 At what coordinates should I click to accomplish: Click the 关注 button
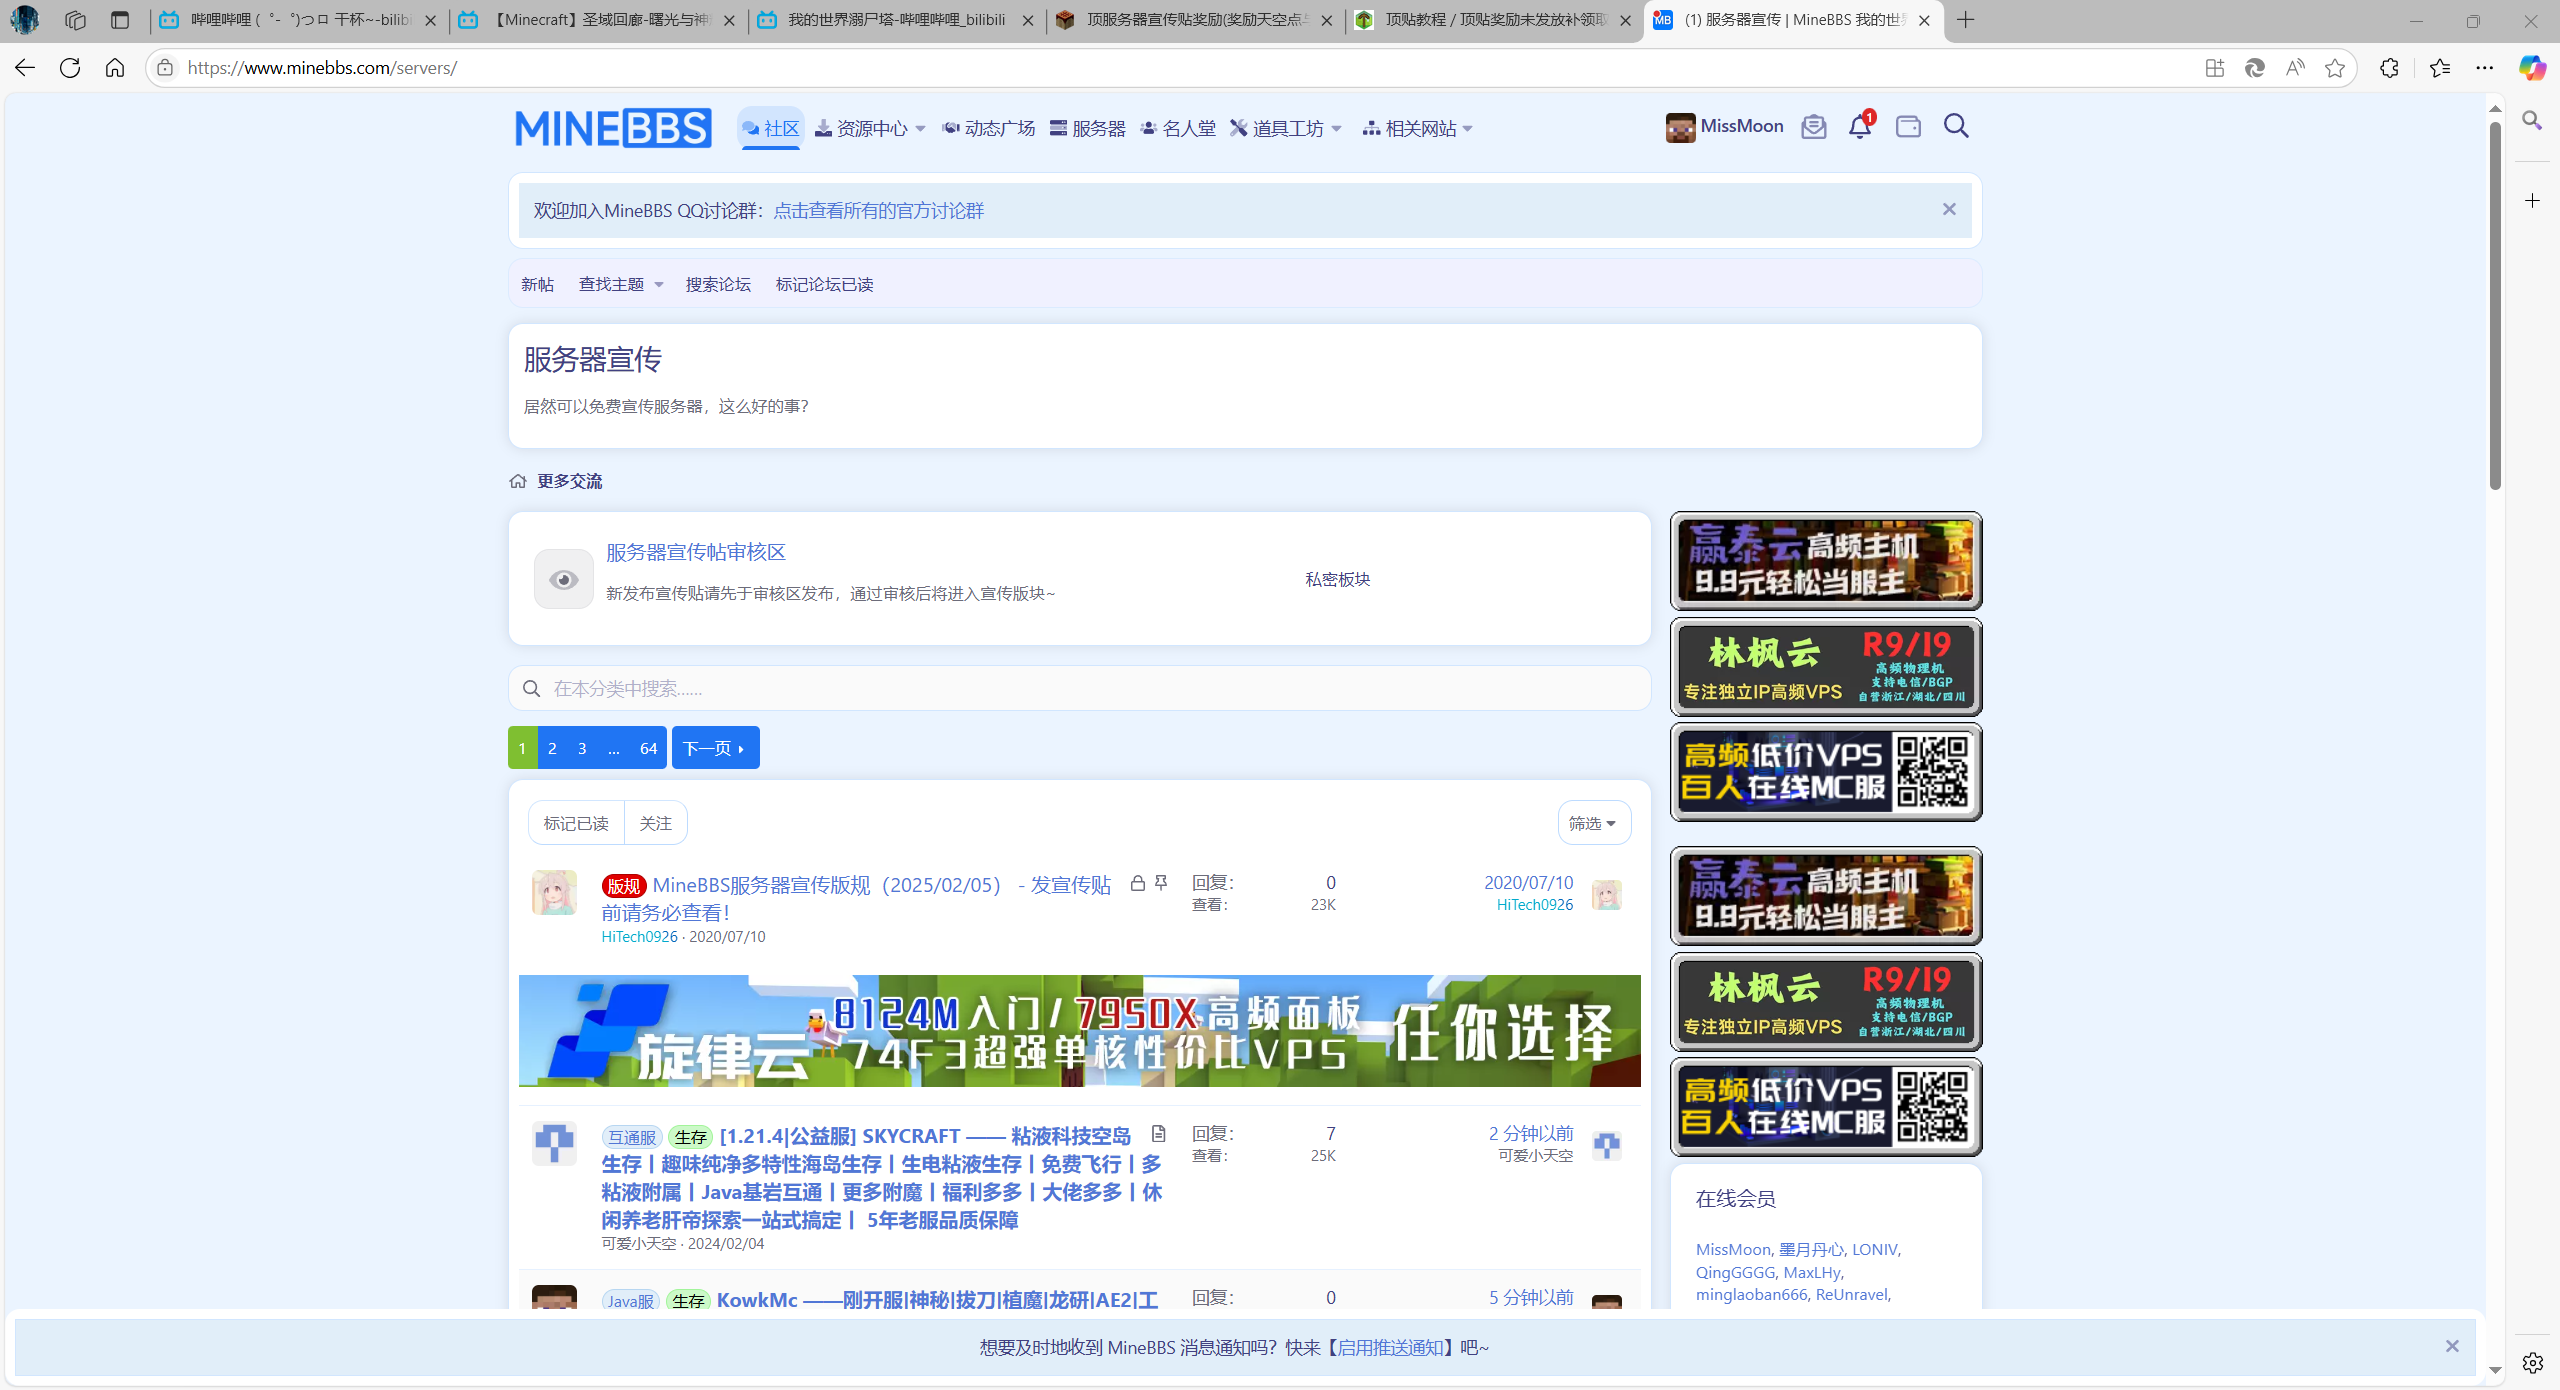(655, 823)
